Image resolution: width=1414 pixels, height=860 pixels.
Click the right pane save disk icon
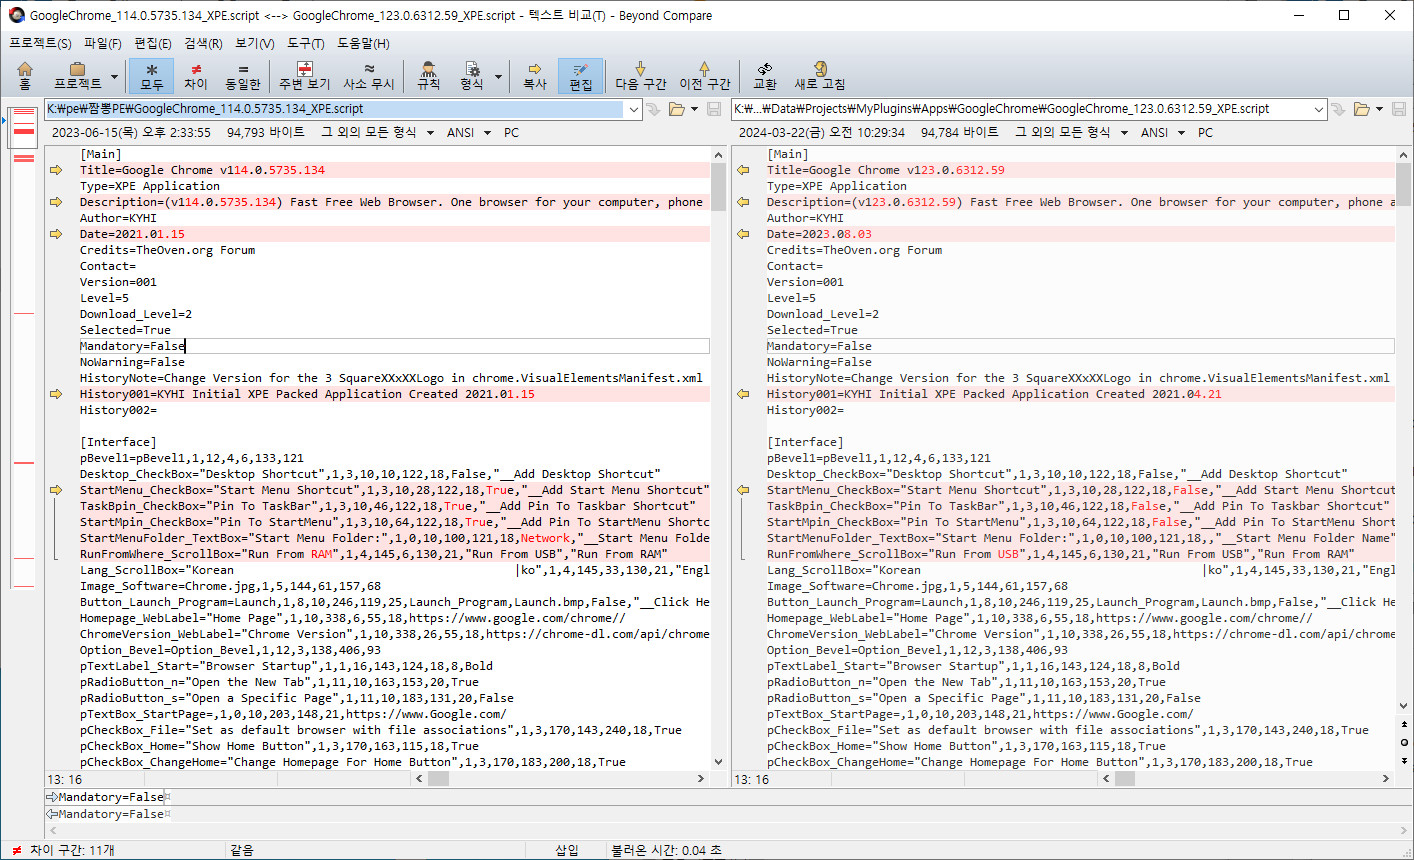(x=1399, y=109)
